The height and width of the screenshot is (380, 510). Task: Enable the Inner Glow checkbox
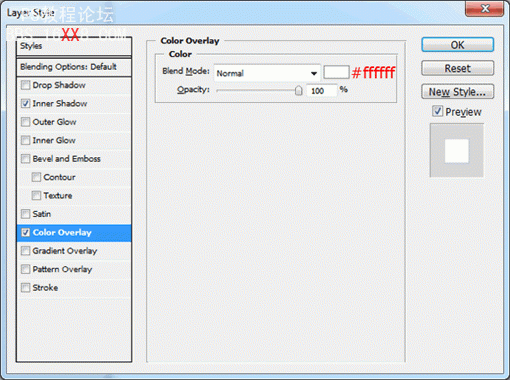point(25,140)
